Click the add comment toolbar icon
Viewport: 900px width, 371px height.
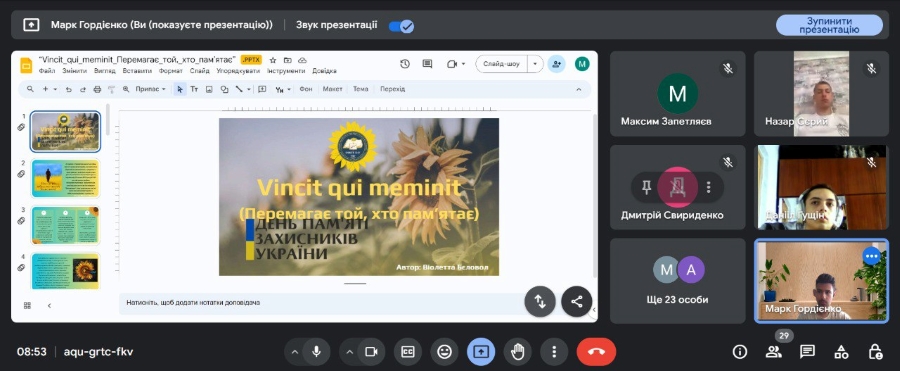pos(262,89)
